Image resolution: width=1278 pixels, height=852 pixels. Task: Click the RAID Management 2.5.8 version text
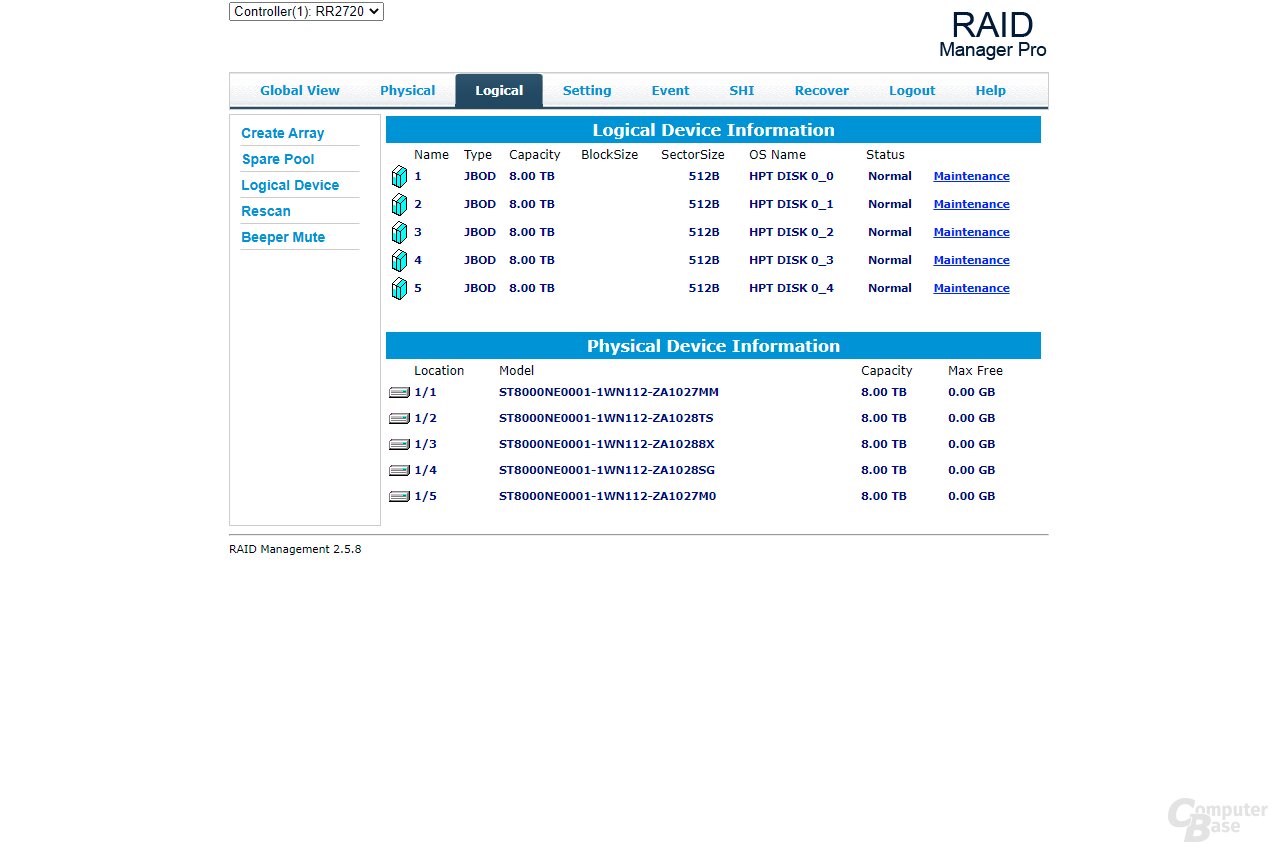coord(295,549)
